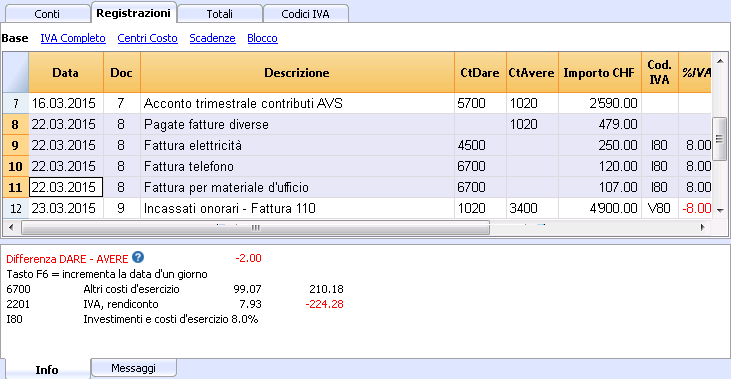Switch to the Conti tab
The image size is (731, 379).
47,14
